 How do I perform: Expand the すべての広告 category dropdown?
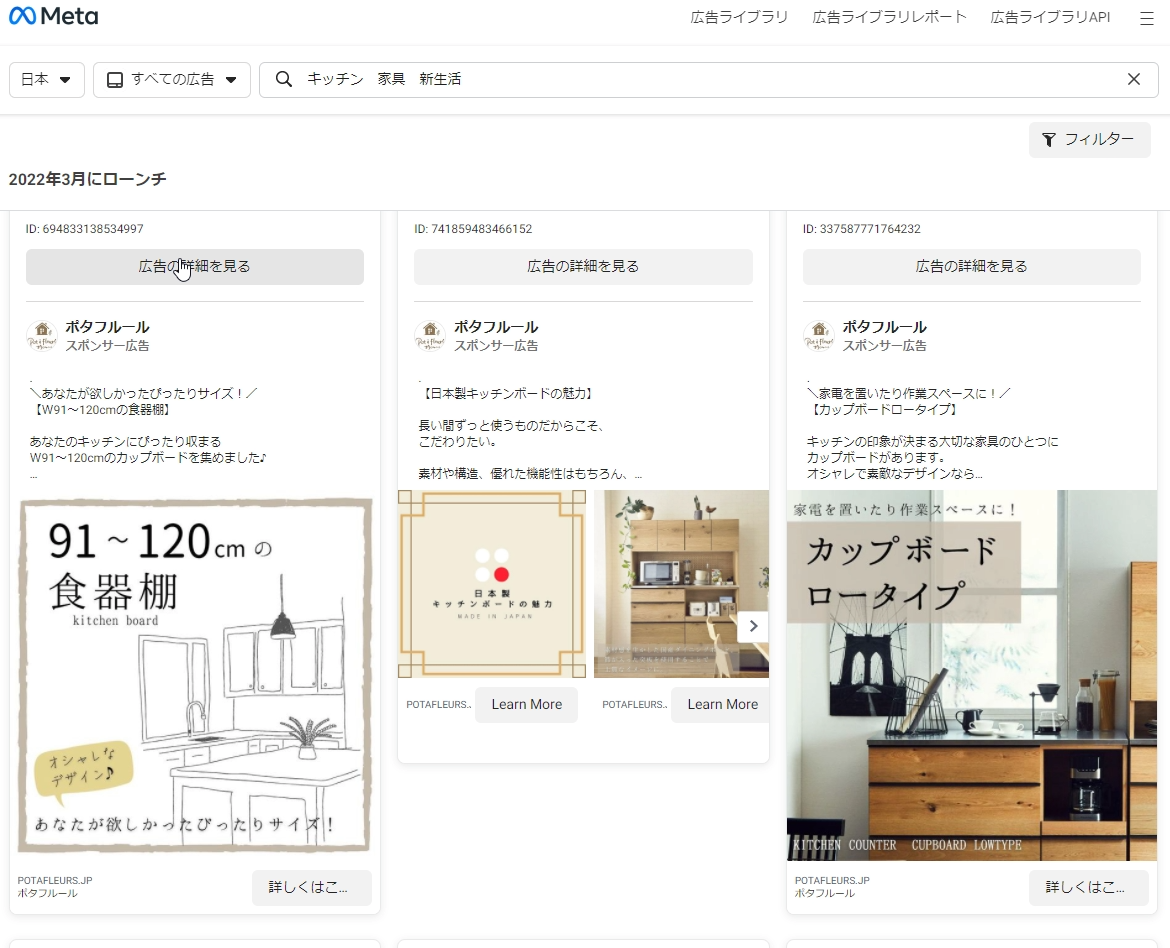(x=172, y=80)
